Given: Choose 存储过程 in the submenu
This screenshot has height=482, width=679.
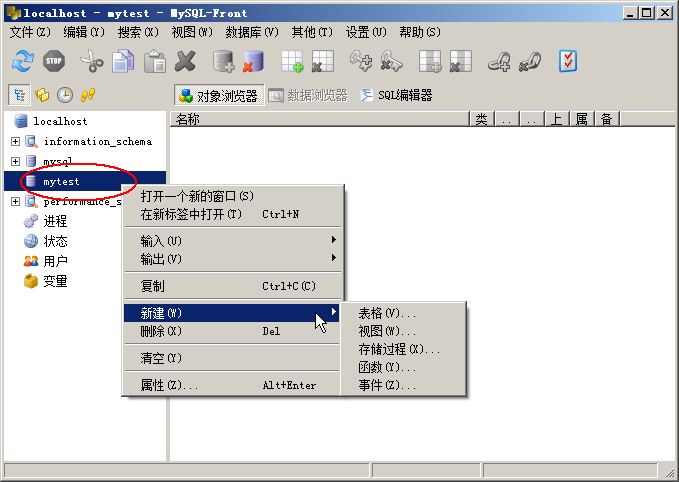Looking at the screenshot, I should coord(403,349).
